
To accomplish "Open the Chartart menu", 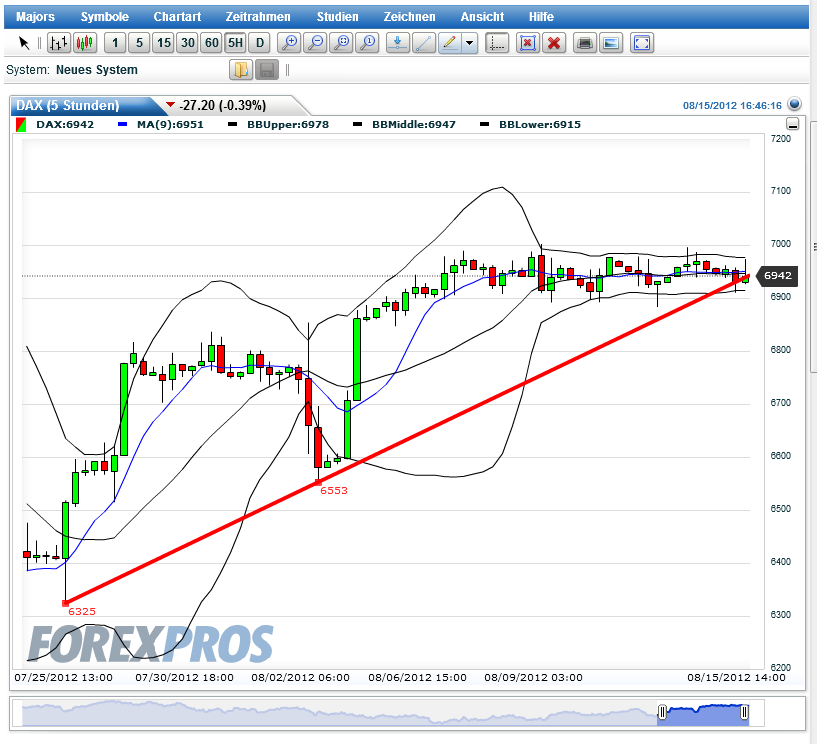I will click(x=177, y=17).
